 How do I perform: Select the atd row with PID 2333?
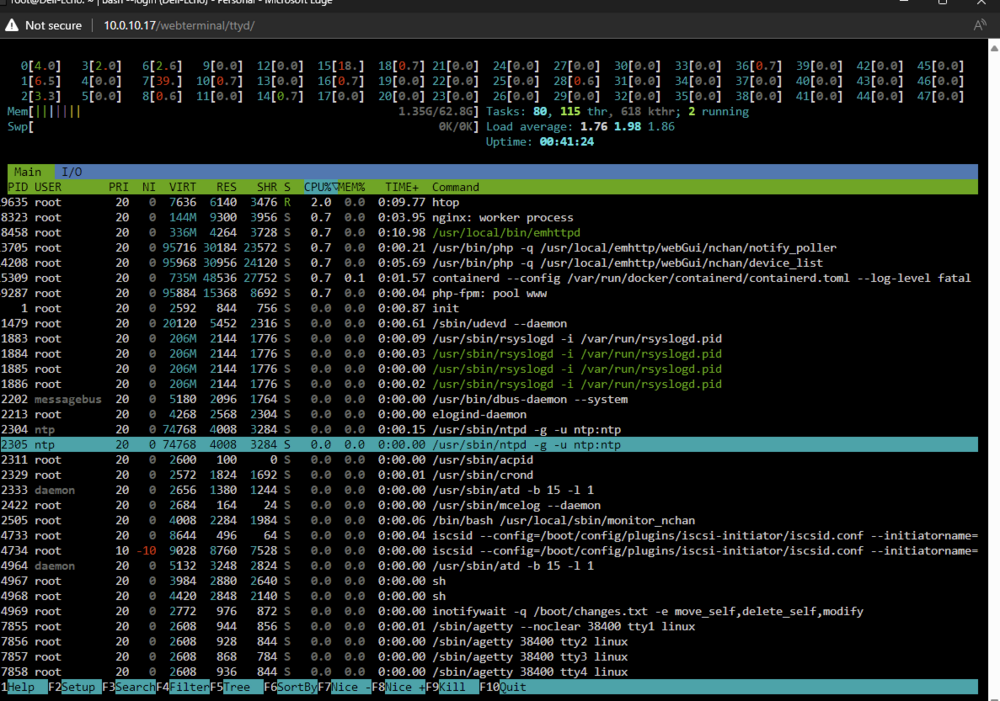point(489,490)
